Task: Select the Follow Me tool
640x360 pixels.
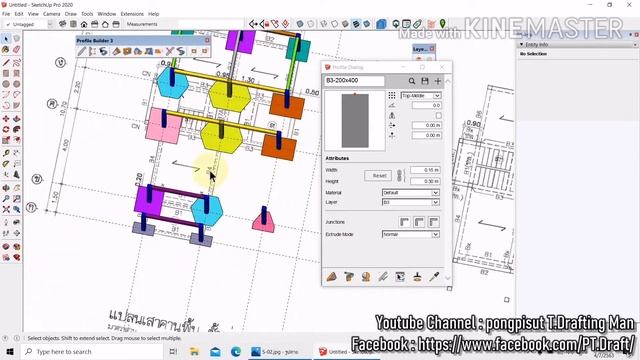Action: click(x=16, y=129)
